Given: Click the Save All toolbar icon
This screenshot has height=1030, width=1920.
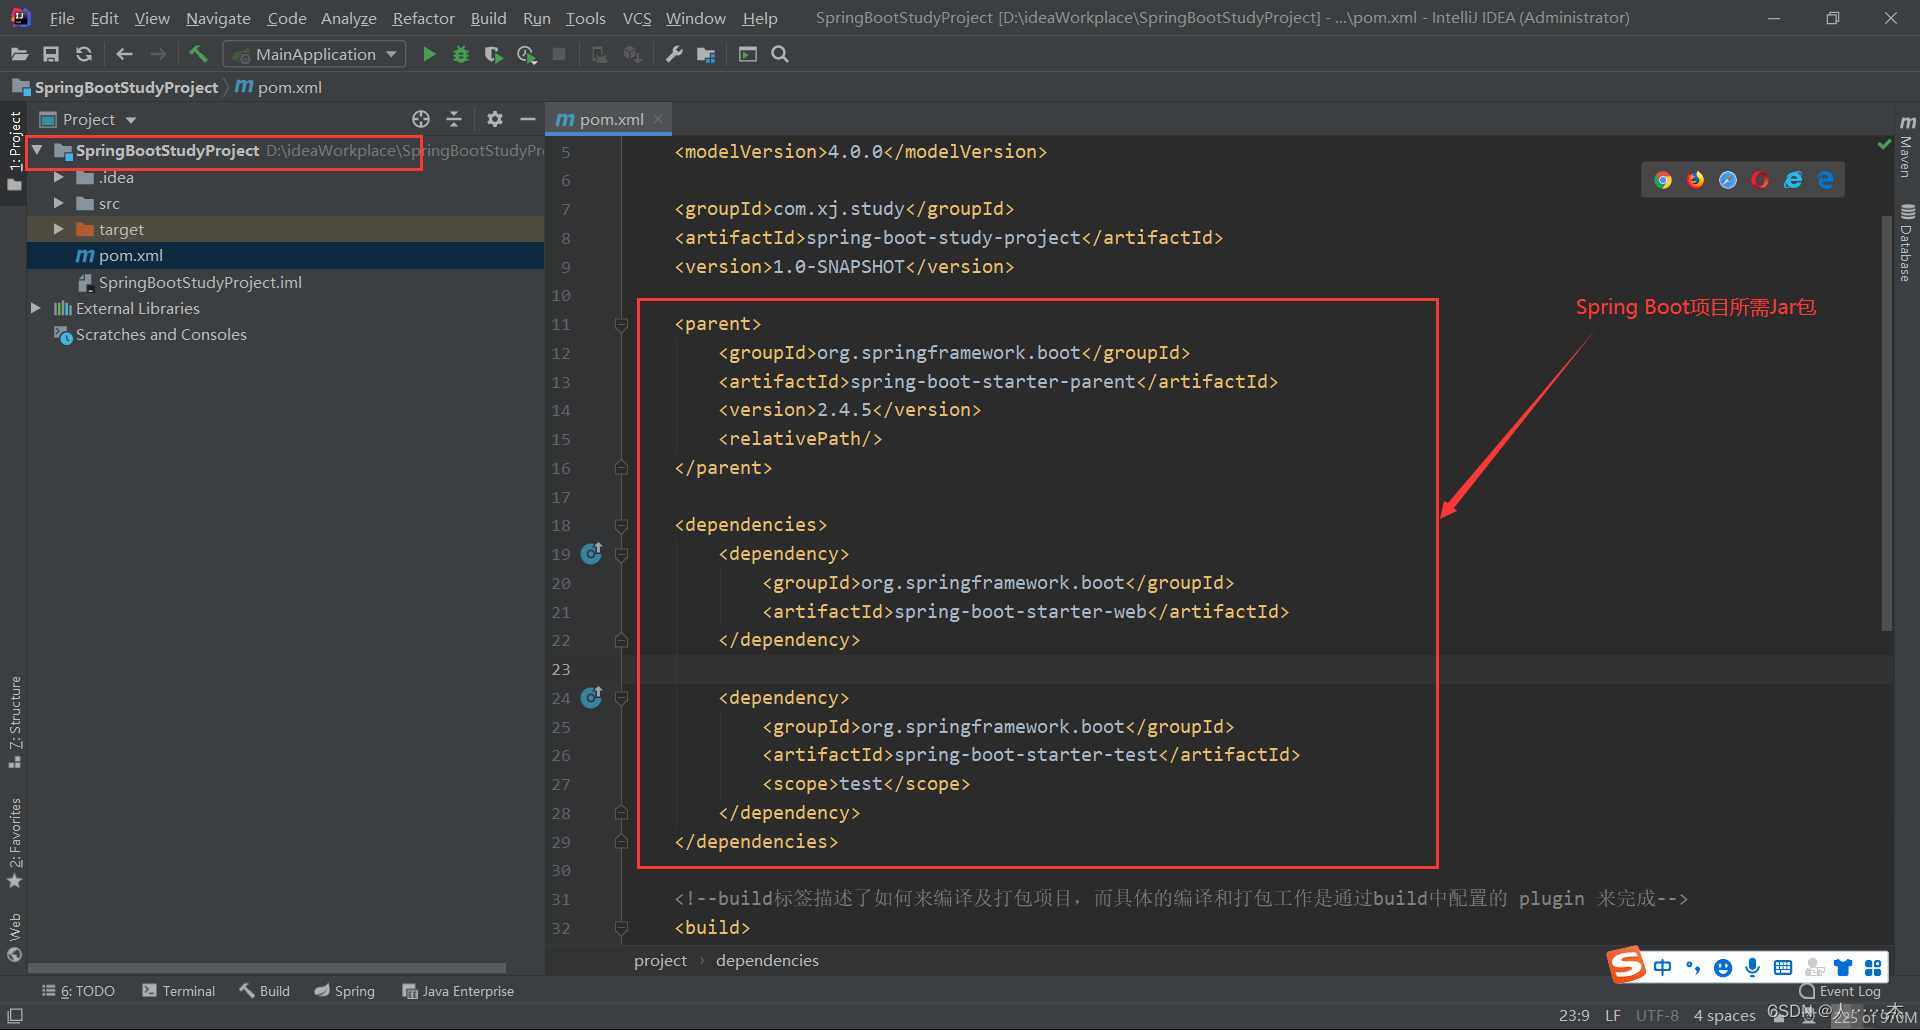Looking at the screenshot, I should [x=51, y=54].
